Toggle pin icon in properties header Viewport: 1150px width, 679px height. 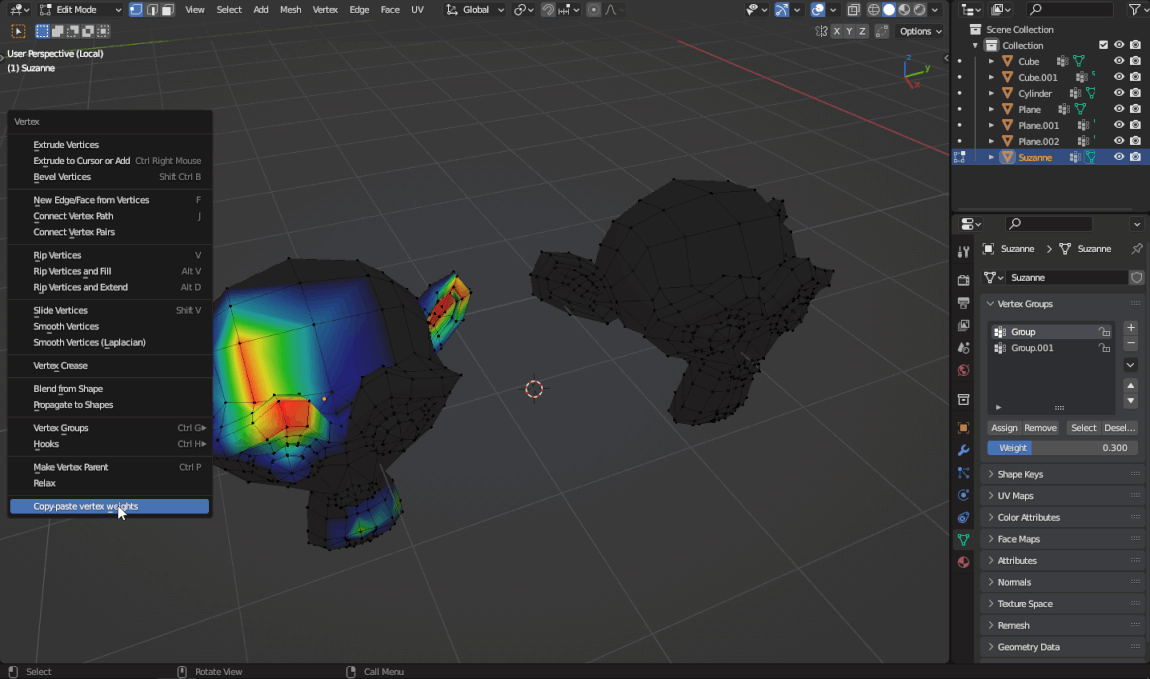[x=1137, y=249]
